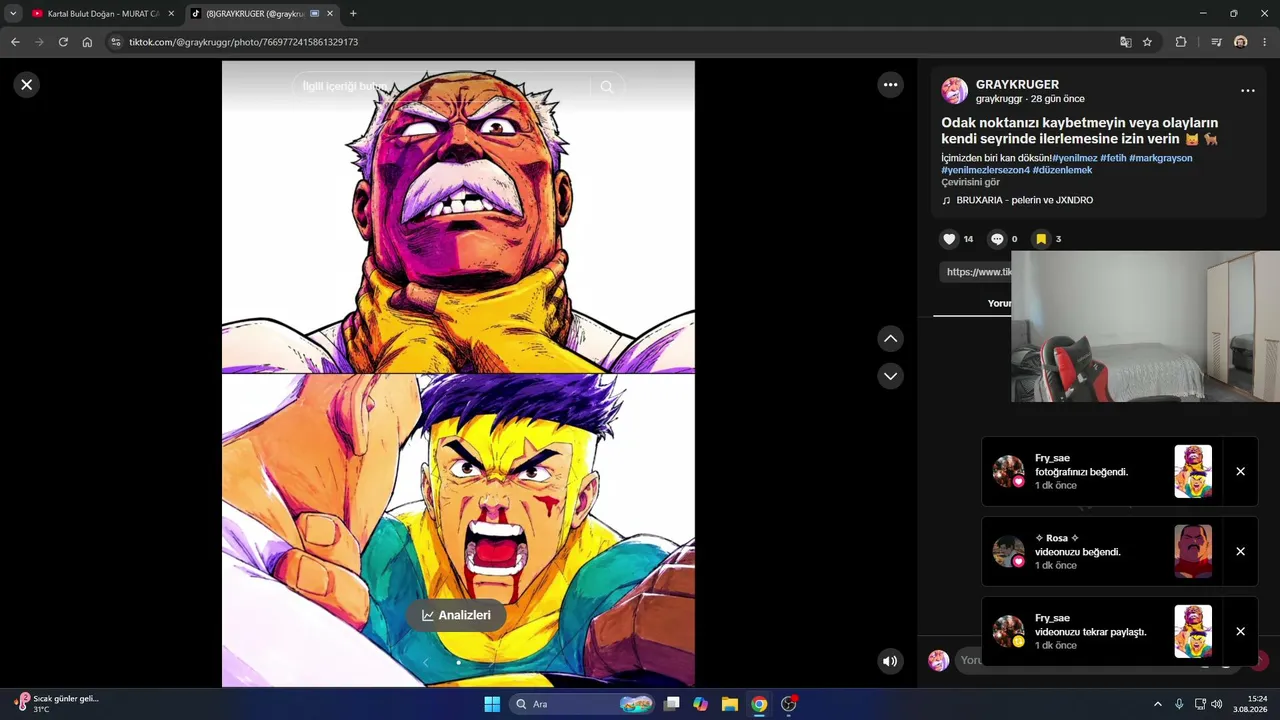The width and height of the screenshot is (1280, 720).
Task: Open the #fetih hashtag
Action: (x=1113, y=158)
